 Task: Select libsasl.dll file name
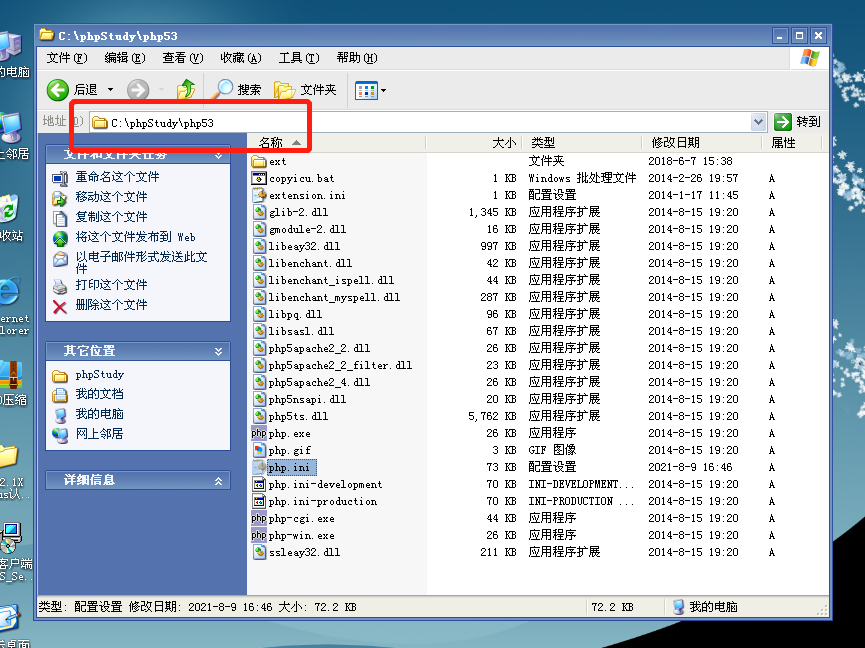tap(301, 331)
